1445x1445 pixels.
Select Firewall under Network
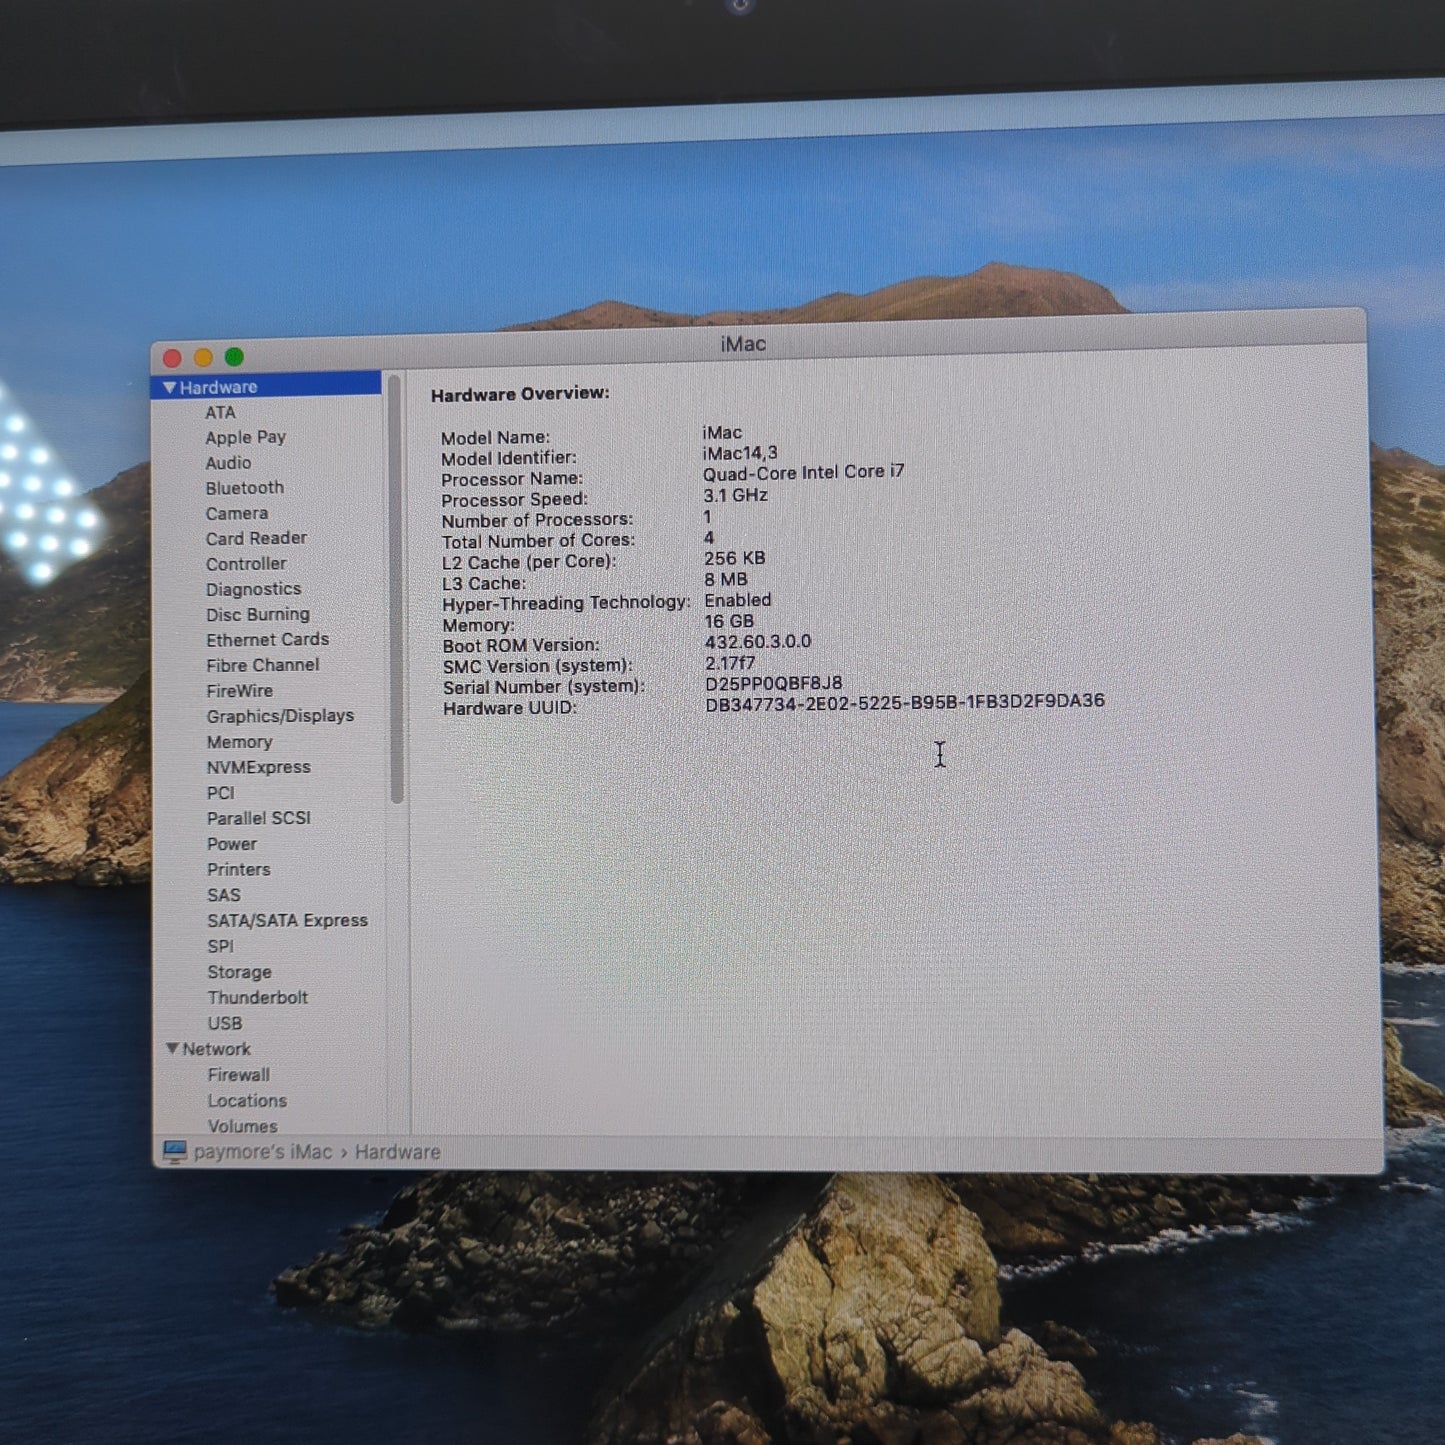pos(238,1075)
